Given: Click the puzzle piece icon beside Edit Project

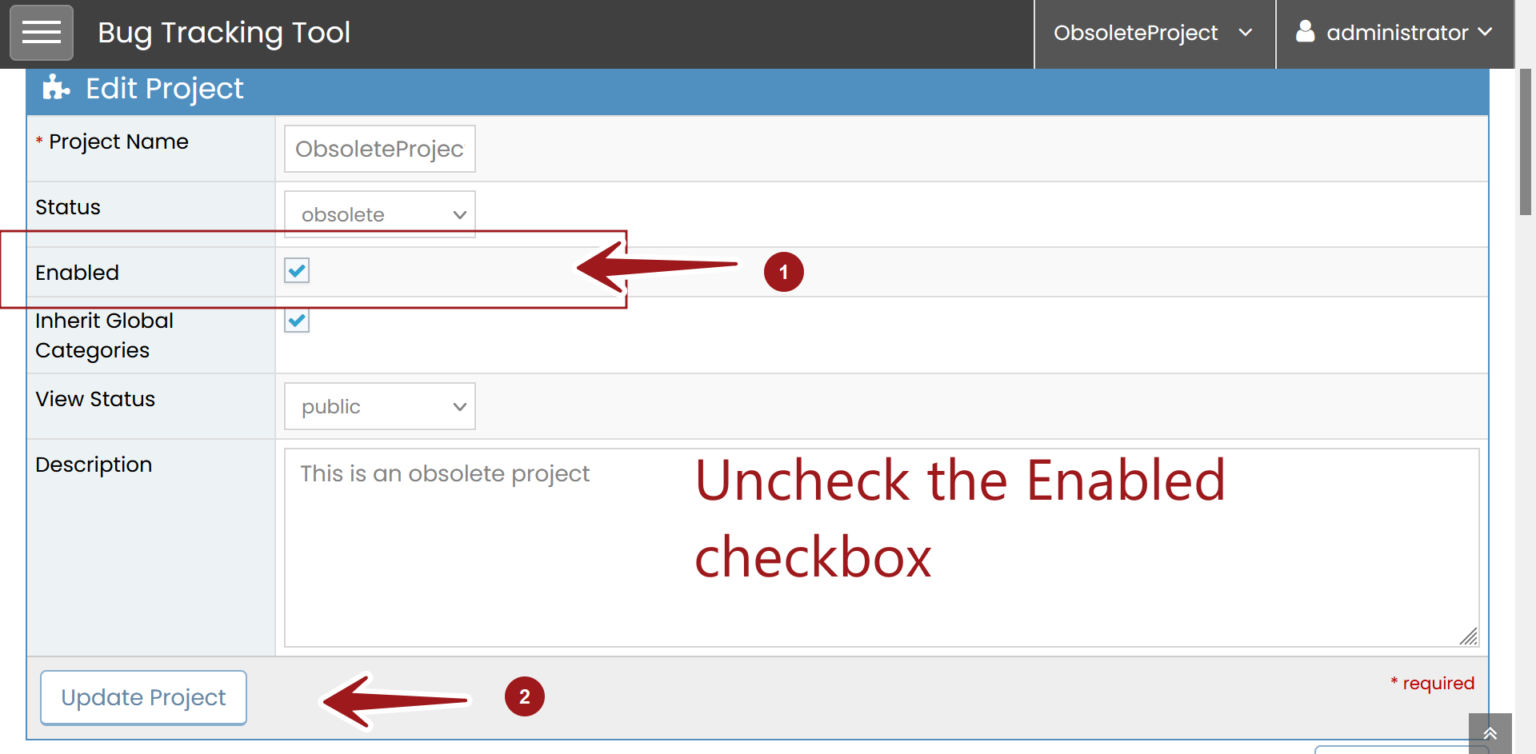Looking at the screenshot, I should (55, 88).
